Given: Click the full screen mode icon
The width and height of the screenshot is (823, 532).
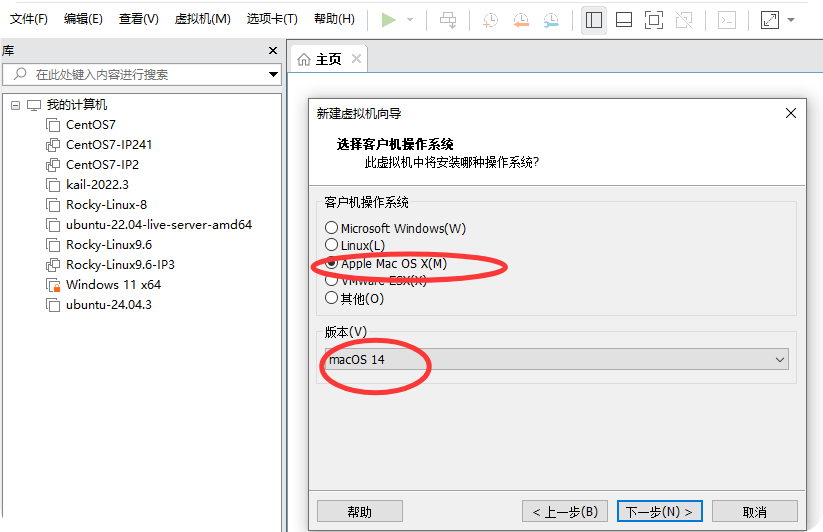Looking at the screenshot, I should click(x=653, y=20).
